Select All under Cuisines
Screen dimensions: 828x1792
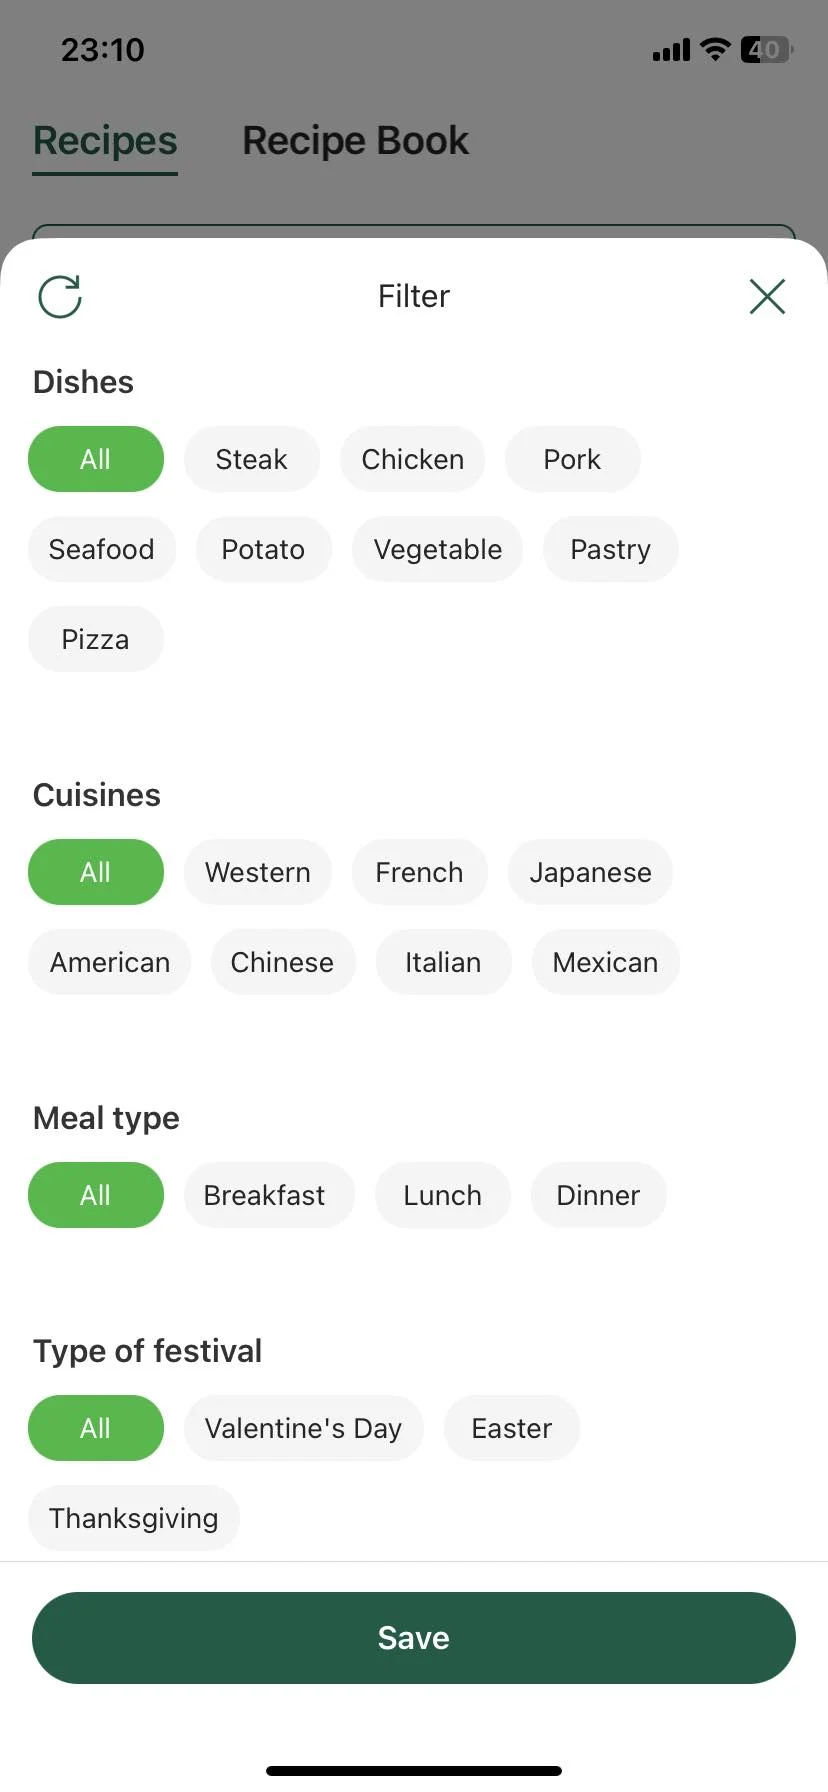[x=95, y=872]
